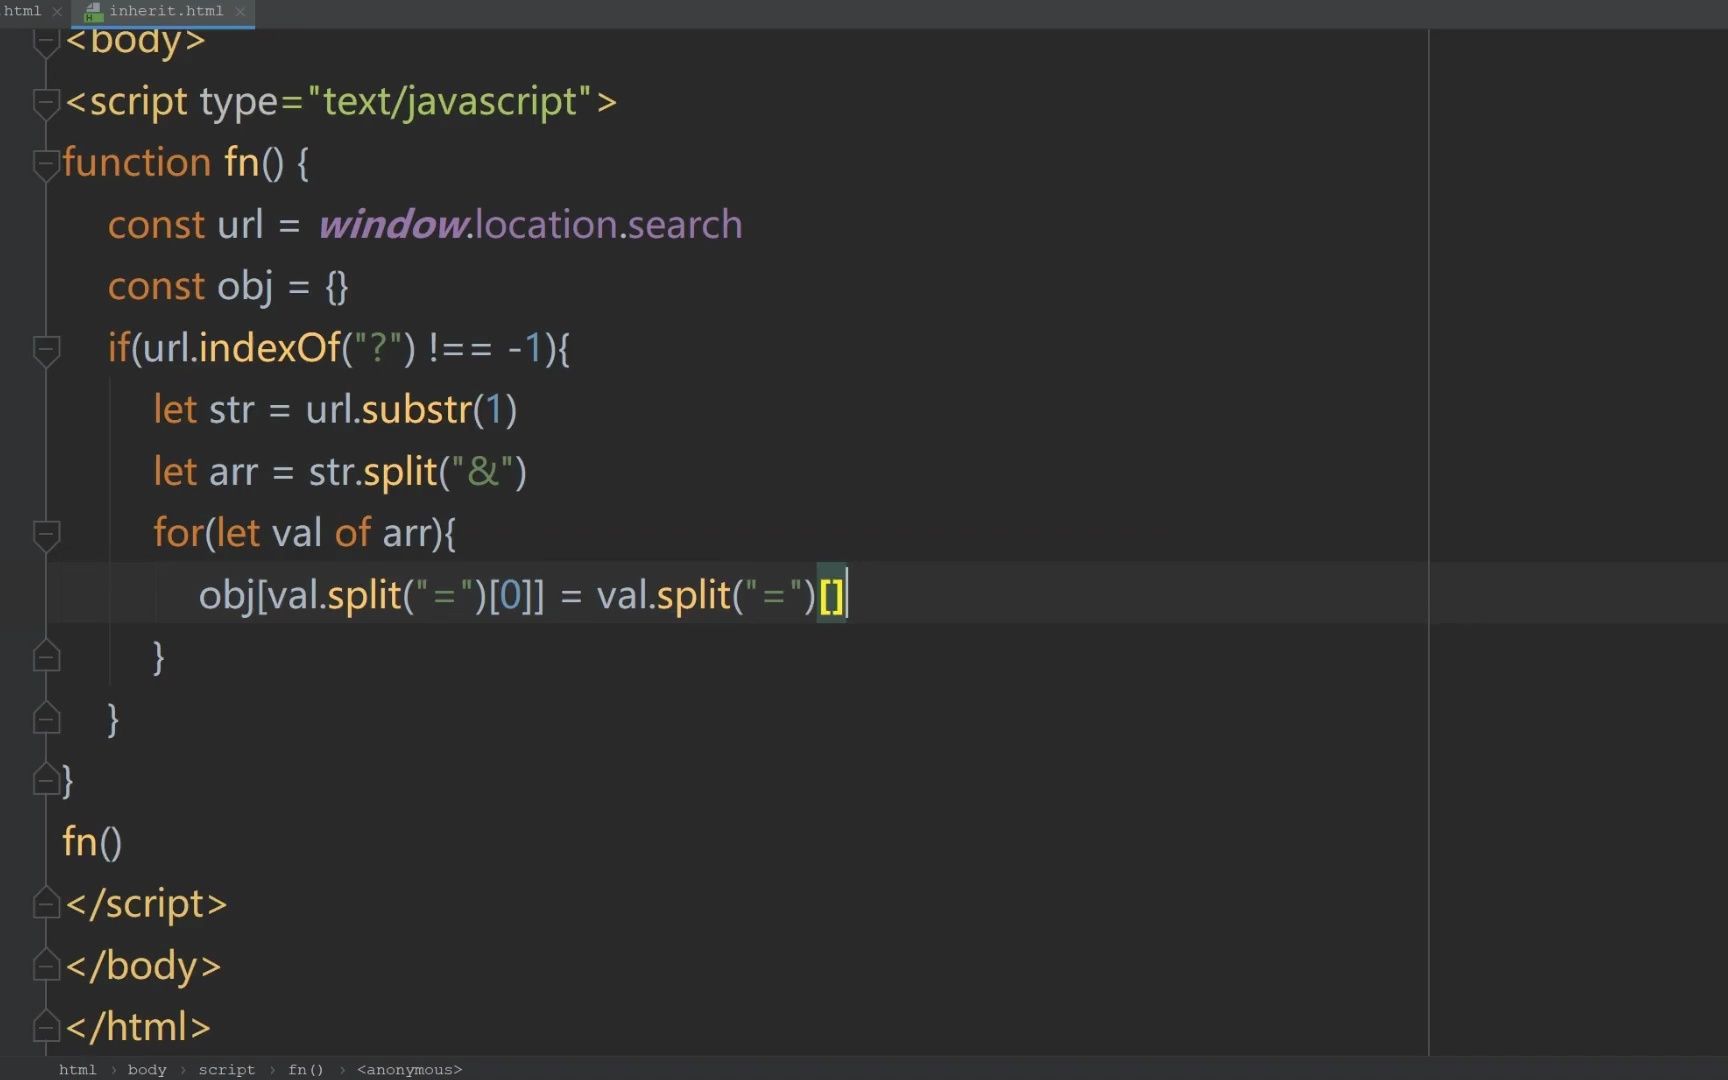Close the first html tab

click(x=57, y=11)
